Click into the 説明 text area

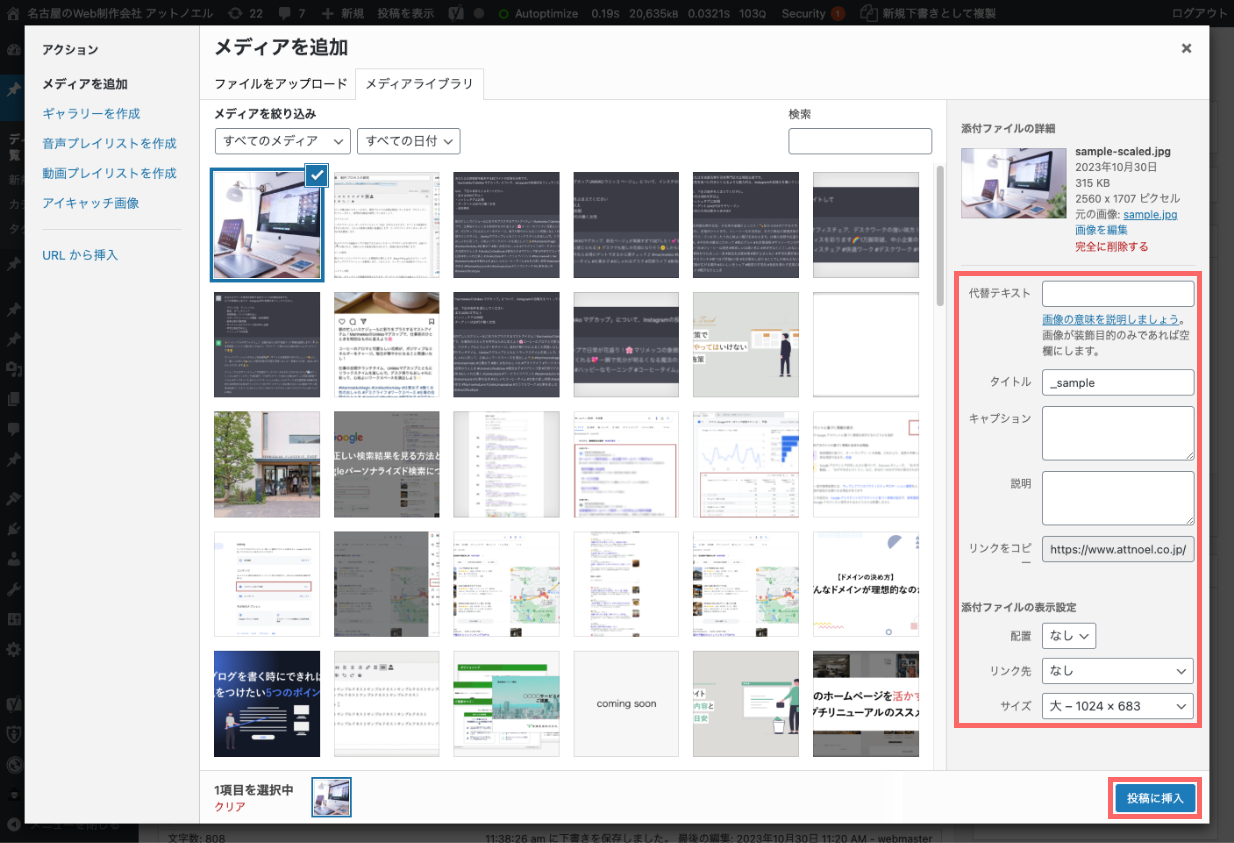point(1118,498)
